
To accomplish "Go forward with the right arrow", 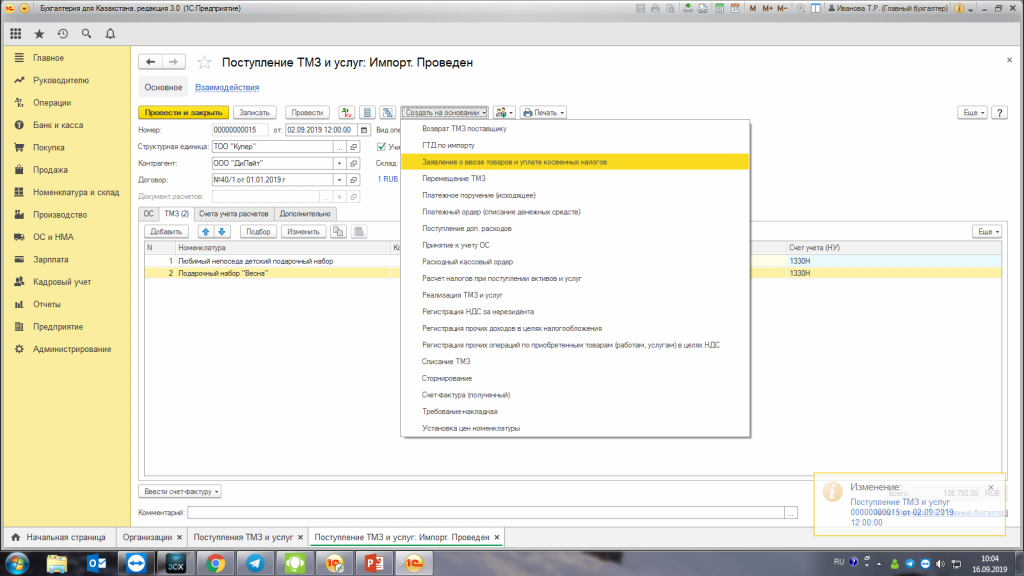I will (x=174, y=61).
